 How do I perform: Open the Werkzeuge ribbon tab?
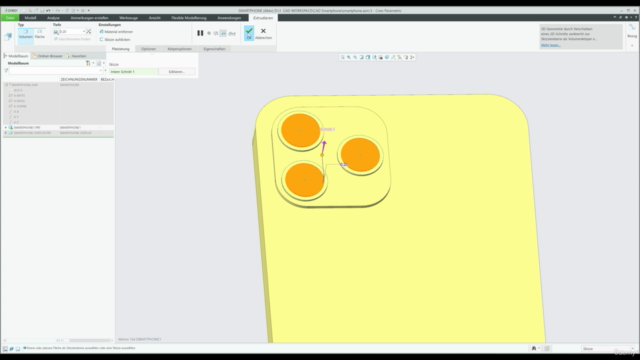128,18
